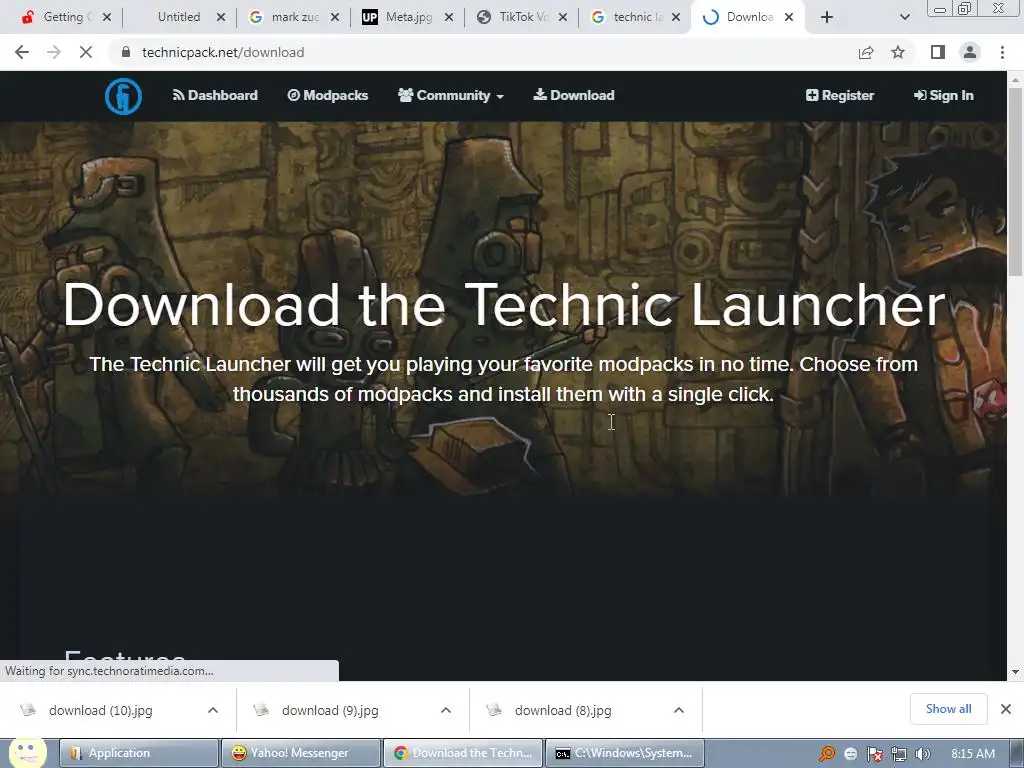Open download (8).jpg from downloads bar

click(563, 710)
